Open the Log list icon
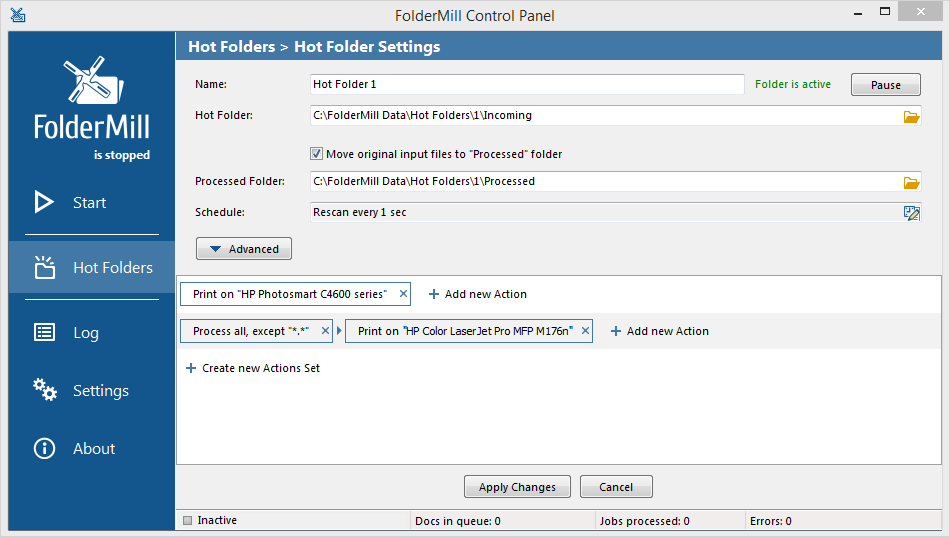Viewport: 950px width, 538px height. (x=44, y=332)
